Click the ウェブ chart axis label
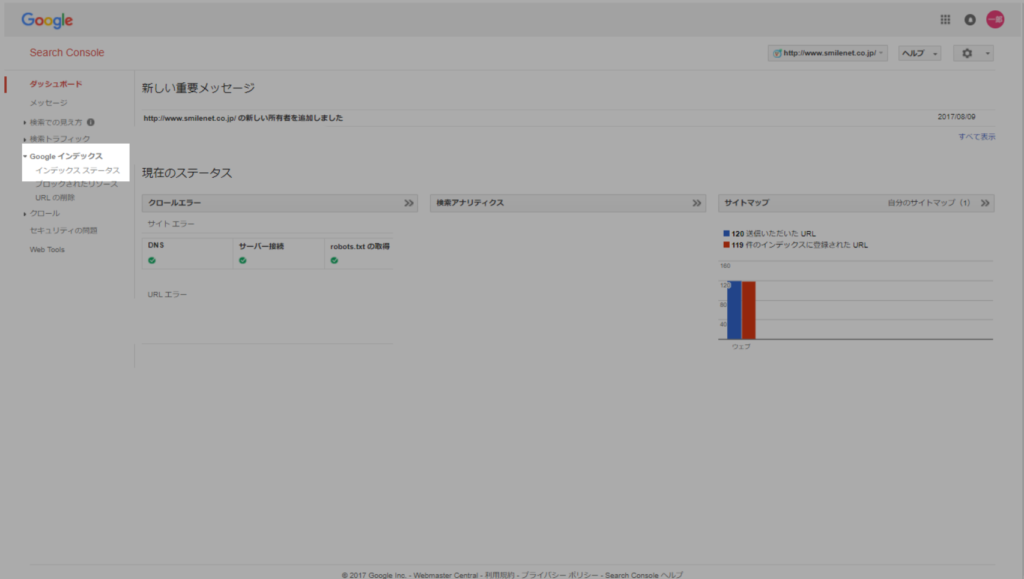 click(x=741, y=347)
